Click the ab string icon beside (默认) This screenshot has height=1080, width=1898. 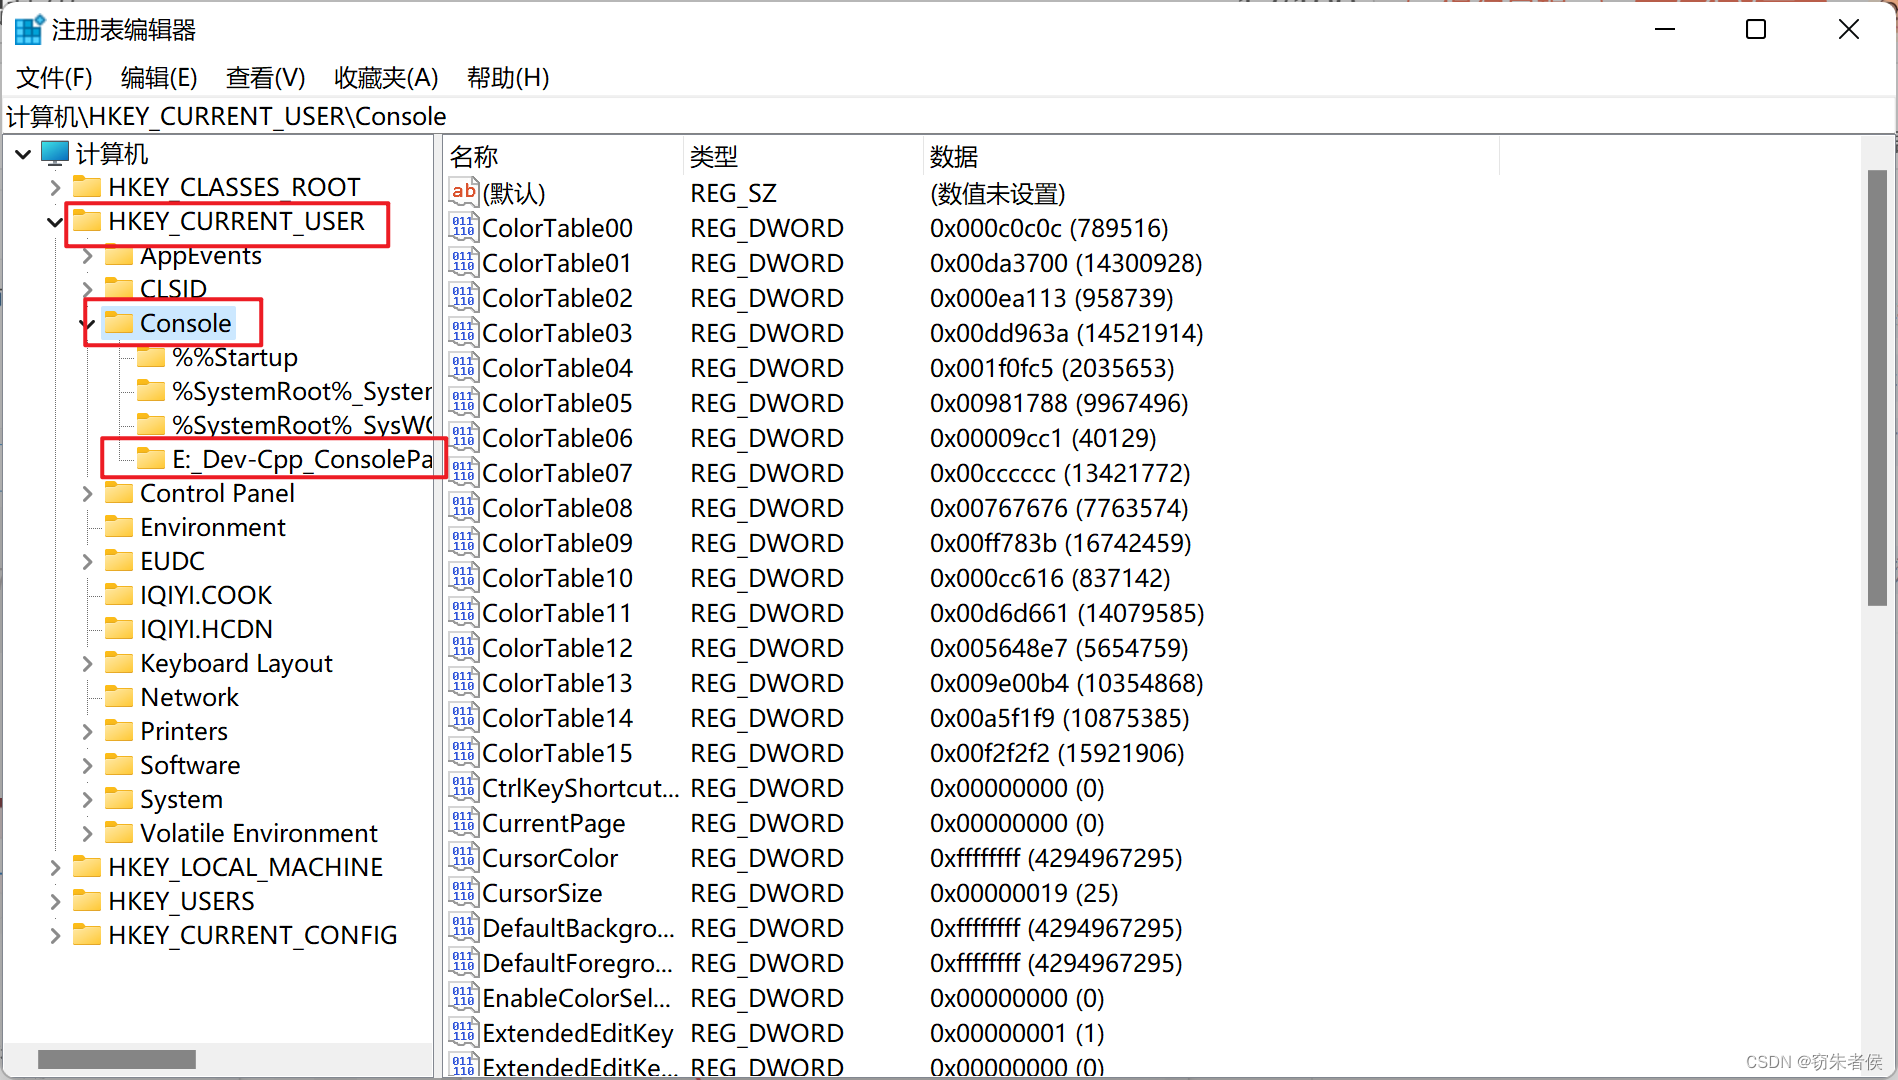pos(463,192)
